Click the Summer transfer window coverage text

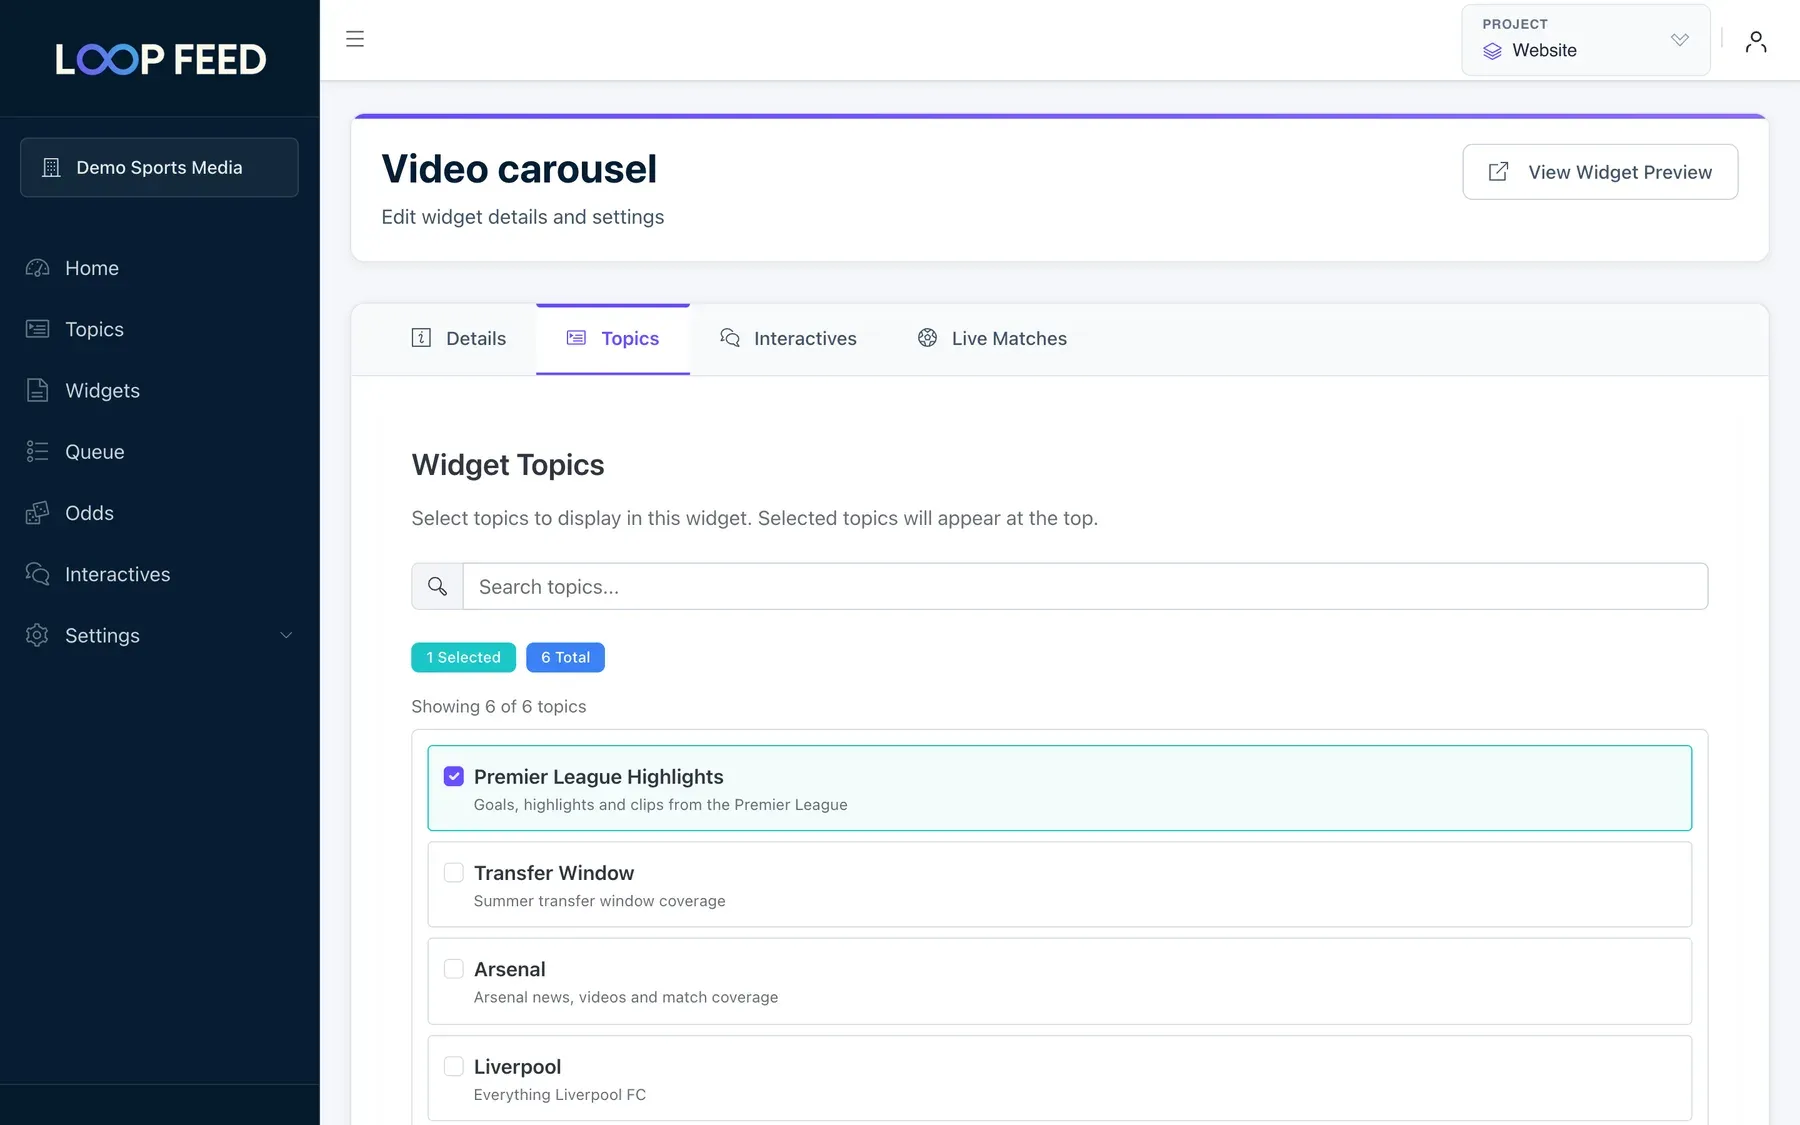pyautogui.click(x=599, y=901)
